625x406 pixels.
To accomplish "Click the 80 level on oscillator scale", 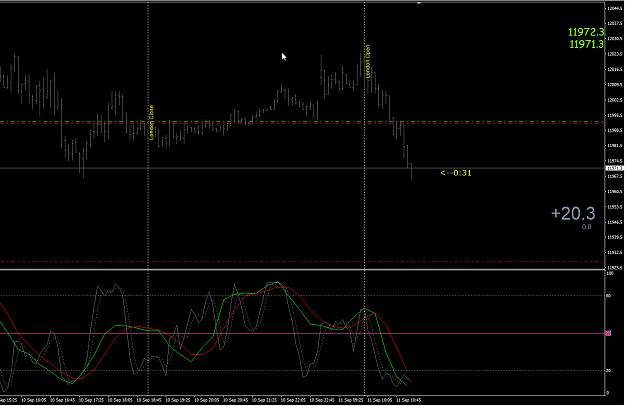I will point(609,296).
